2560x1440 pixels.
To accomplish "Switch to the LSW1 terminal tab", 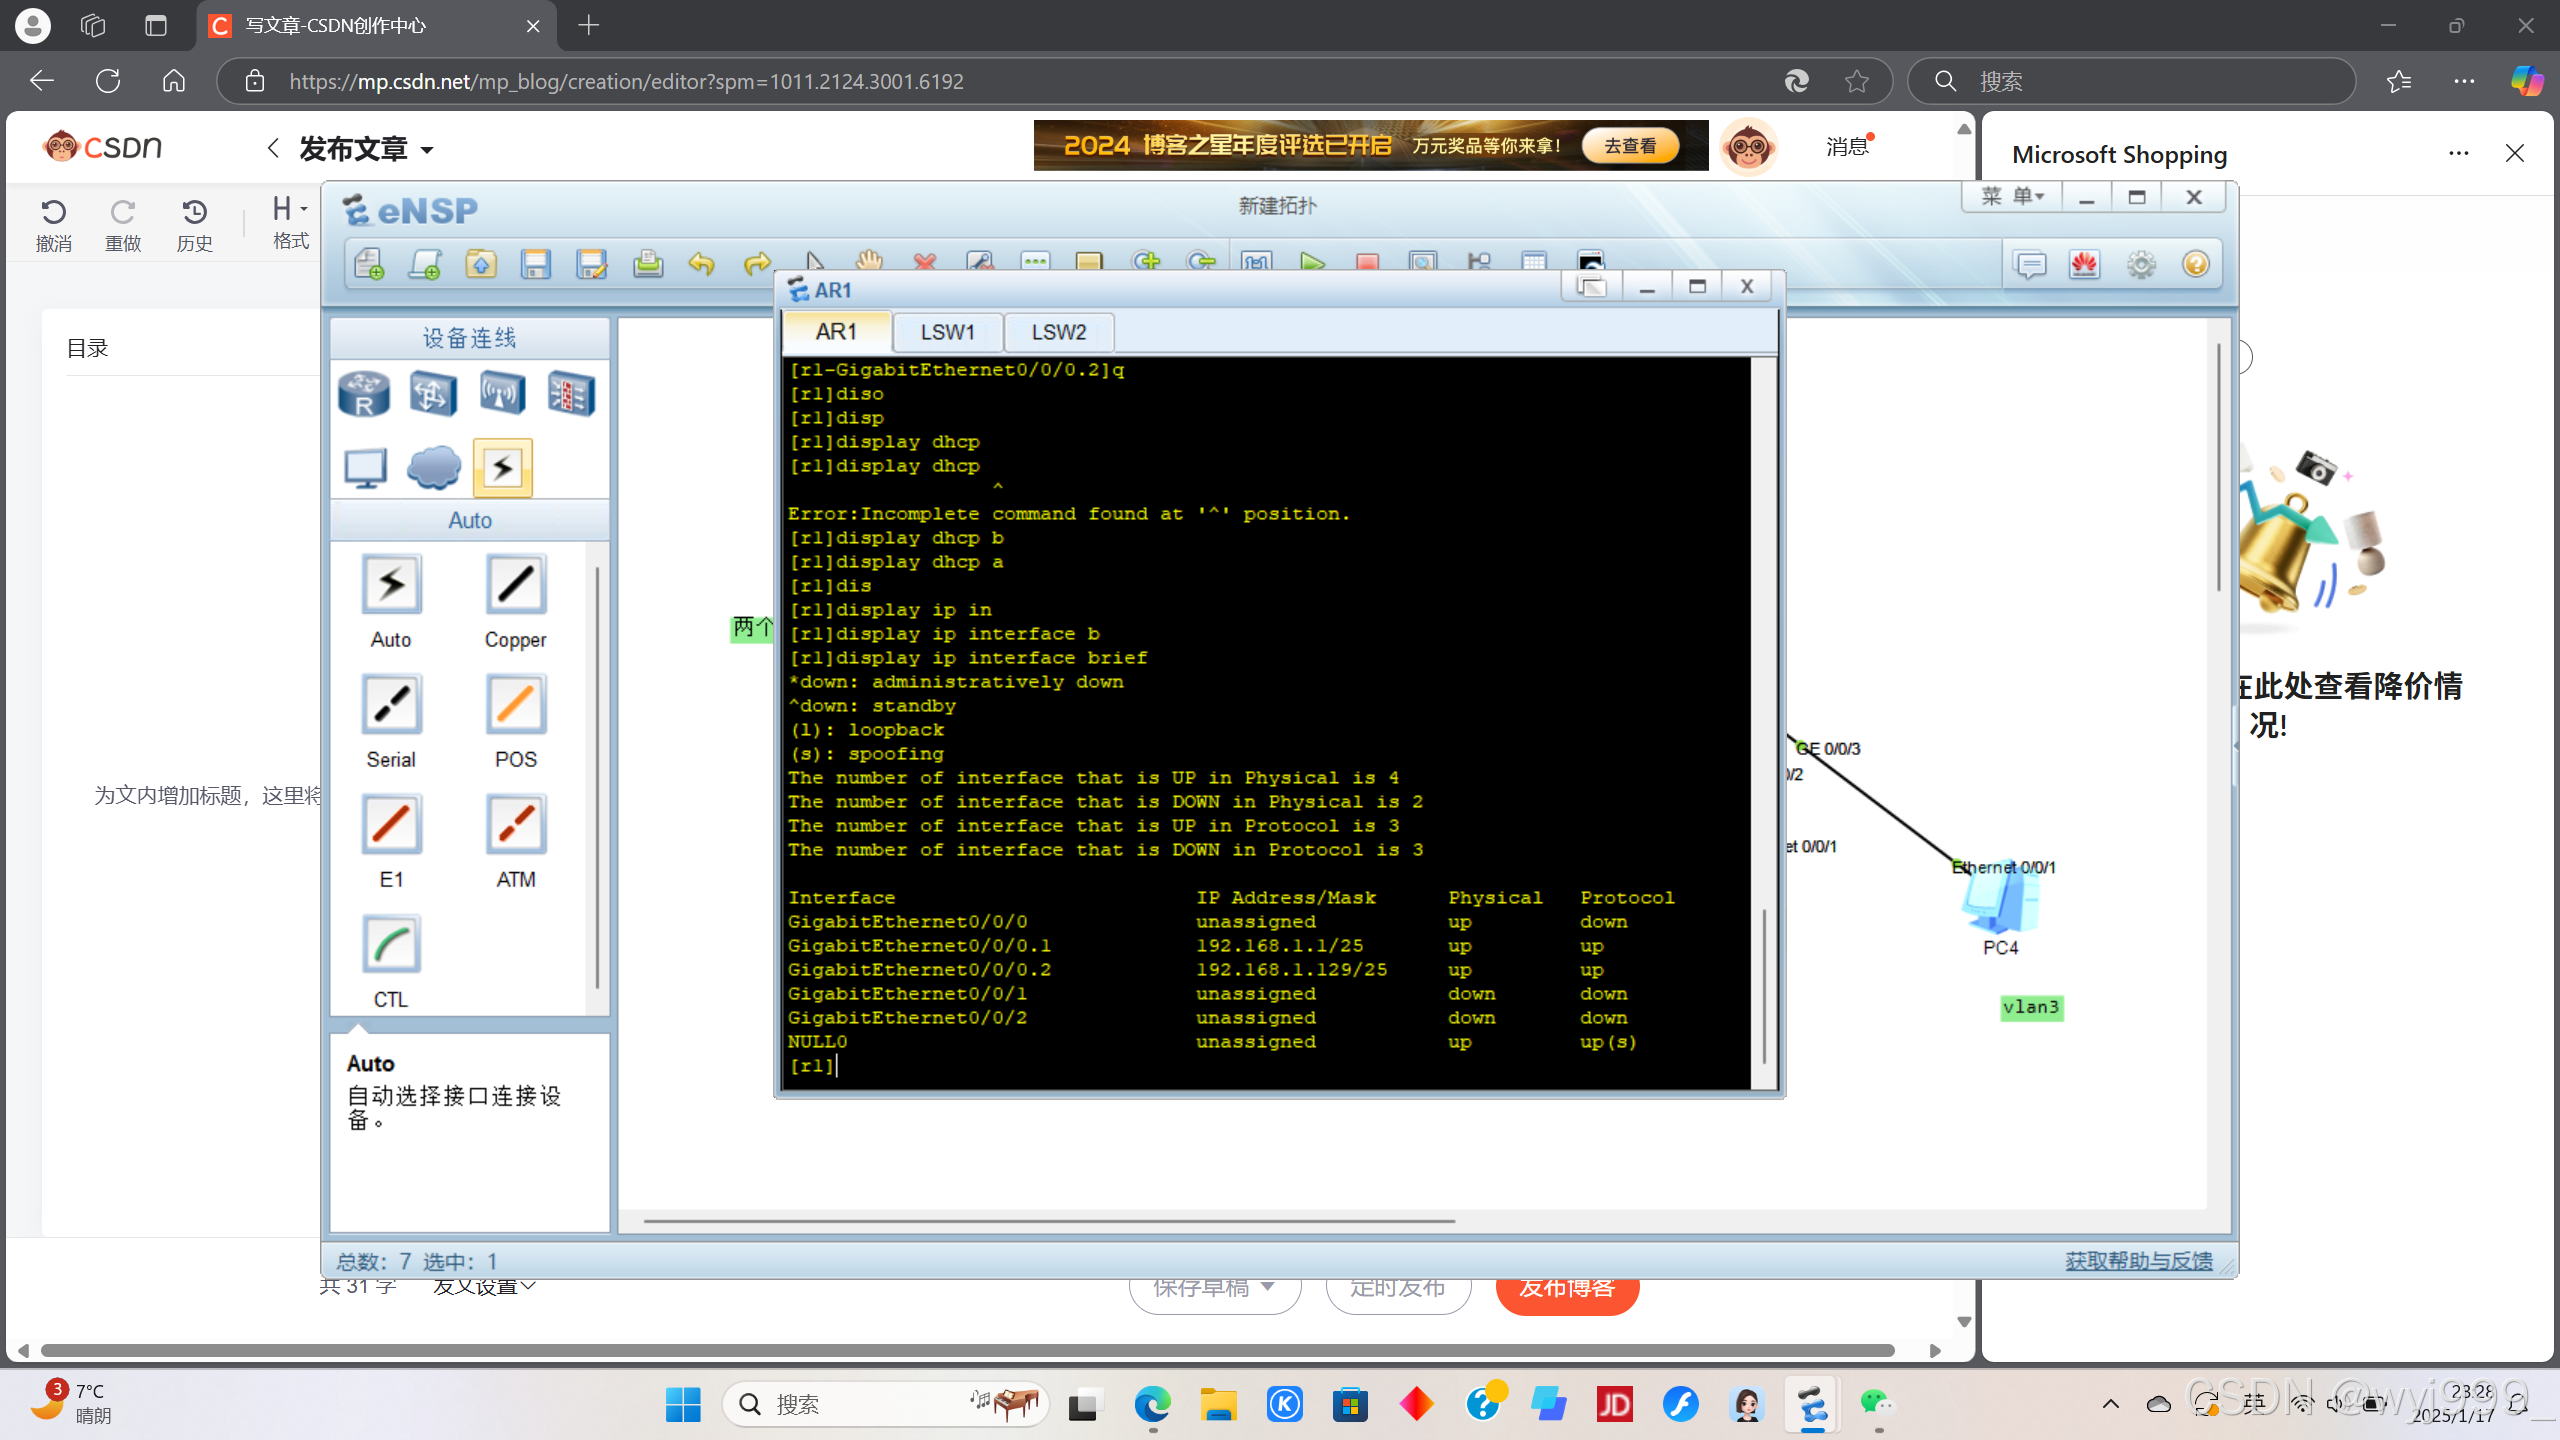I will click(947, 332).
